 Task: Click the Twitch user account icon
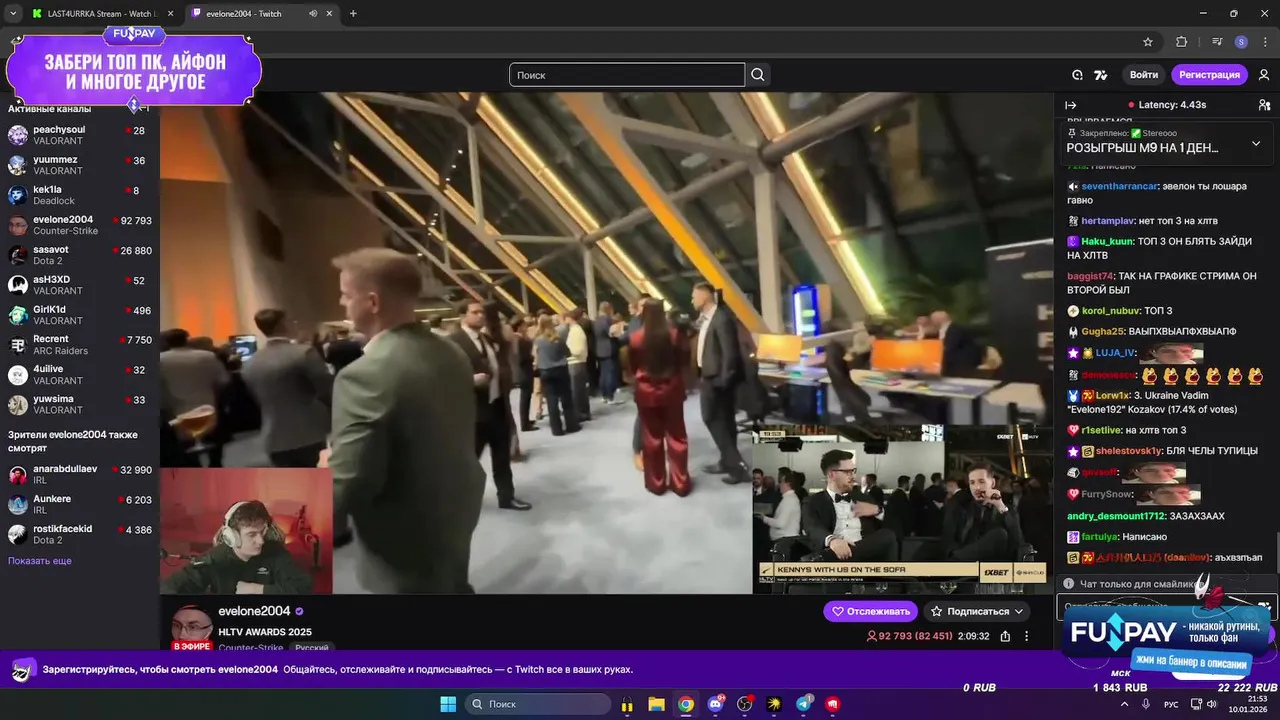(x=1264, y=75)
